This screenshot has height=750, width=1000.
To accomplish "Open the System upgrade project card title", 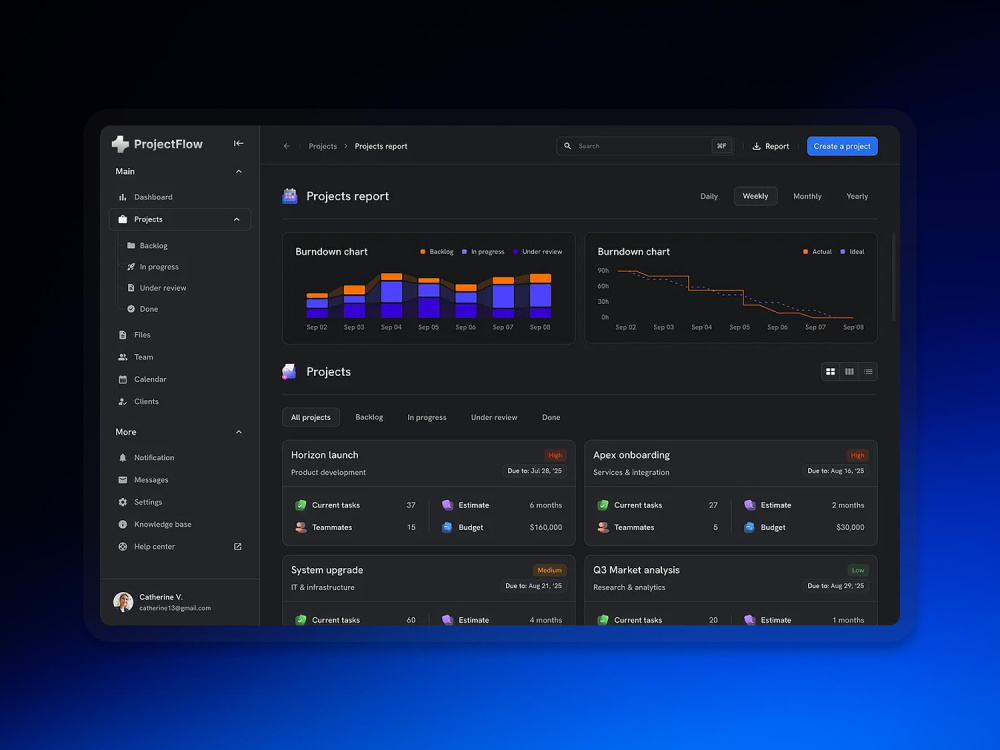I will (327, 570).
